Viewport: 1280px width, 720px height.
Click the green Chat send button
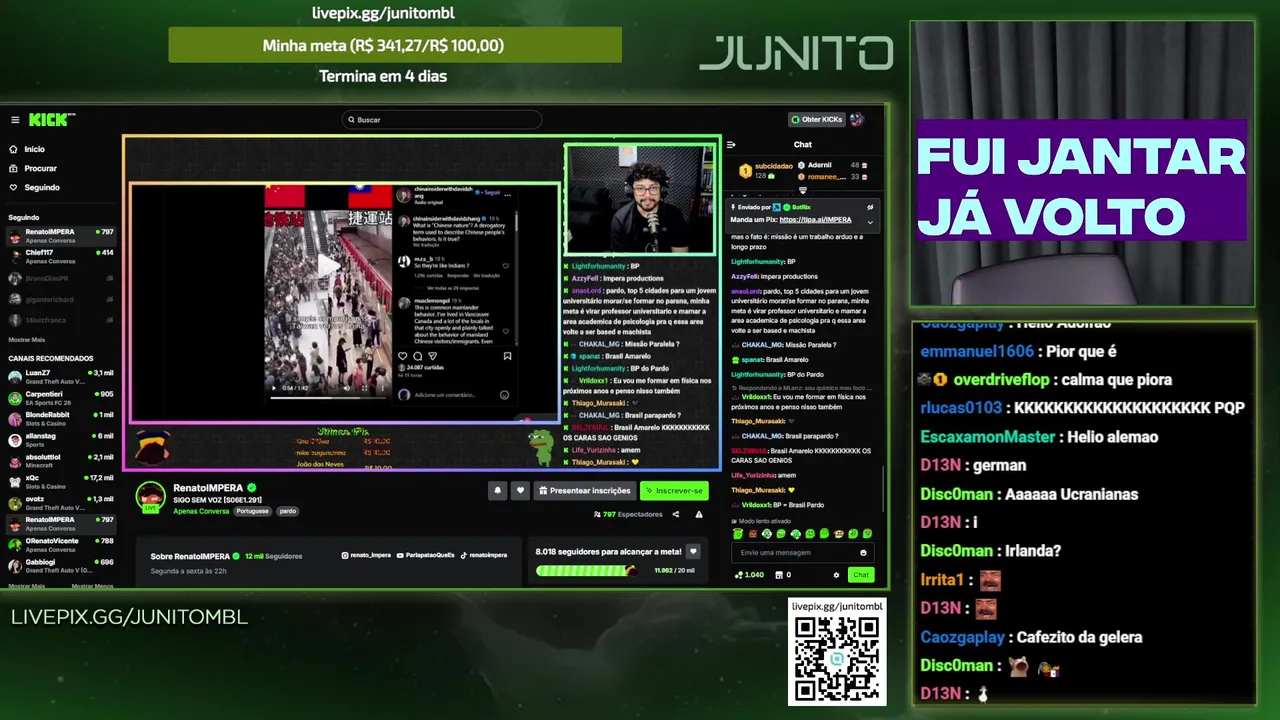pyautogui.click(x=861, y=575)
